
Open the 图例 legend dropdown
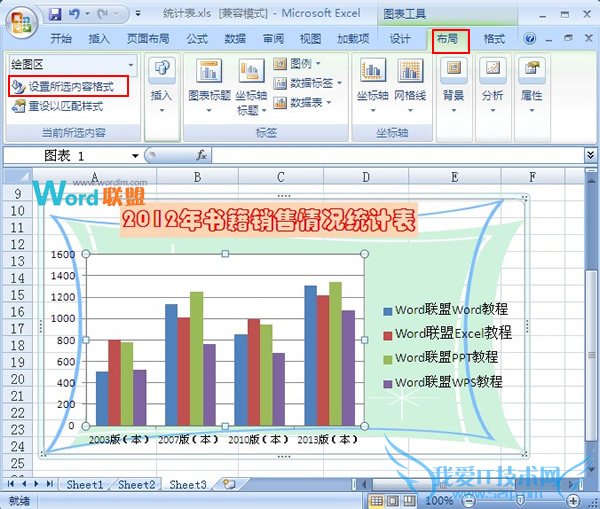[x=297, y=63]
